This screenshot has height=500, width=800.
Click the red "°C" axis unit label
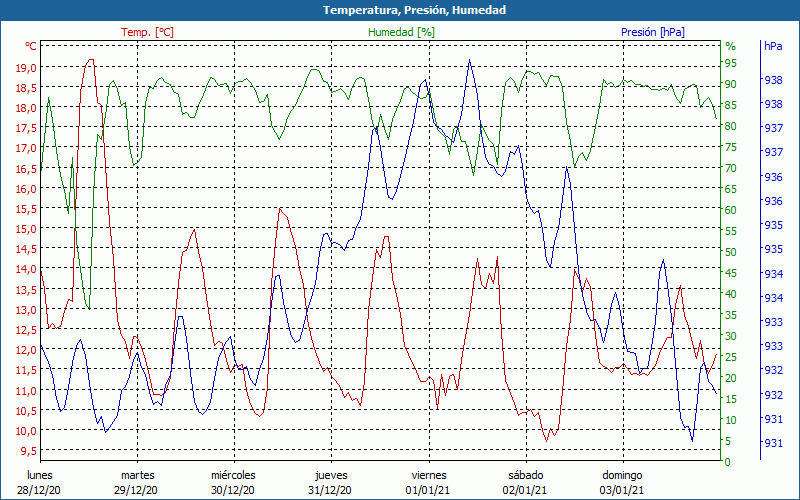pos(31,46)
